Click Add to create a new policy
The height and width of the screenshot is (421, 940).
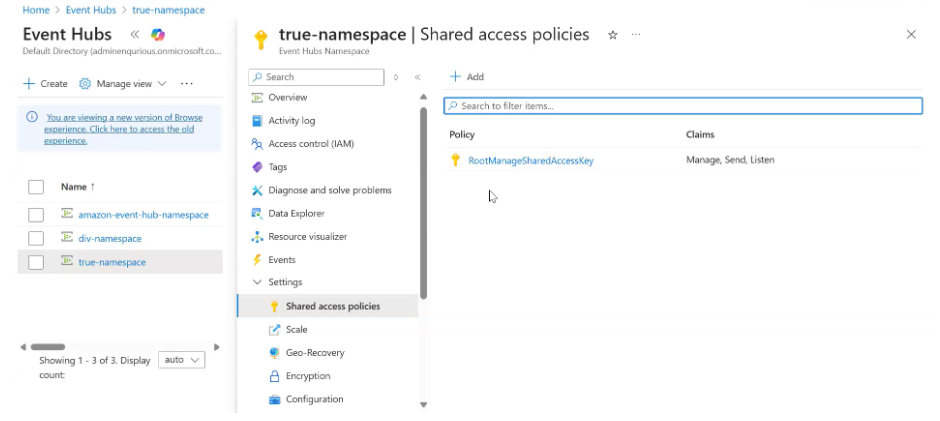[467, 77]
